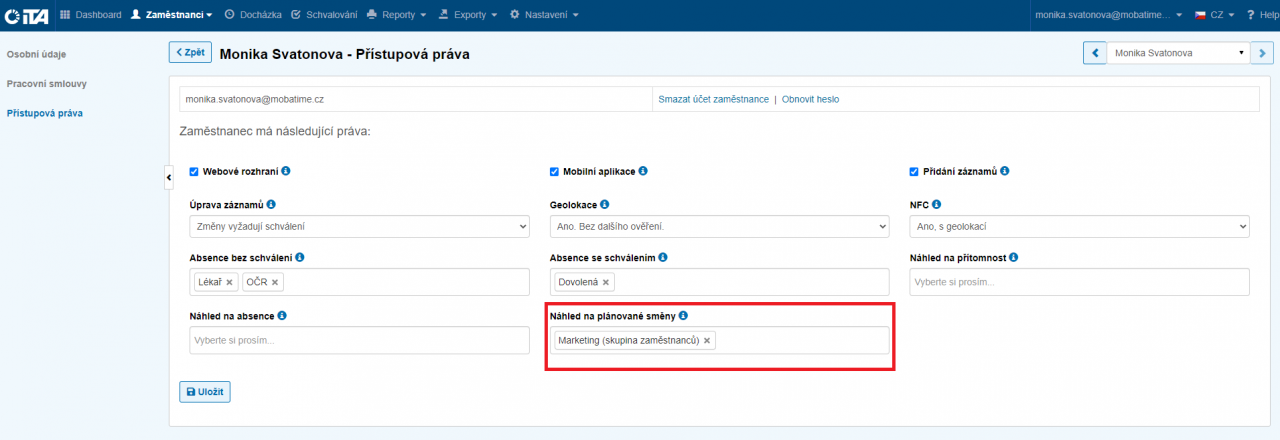Click the info icon next to Webové rozhraní
Viewport: 1280px width, 440px height.
pos(286,171)
